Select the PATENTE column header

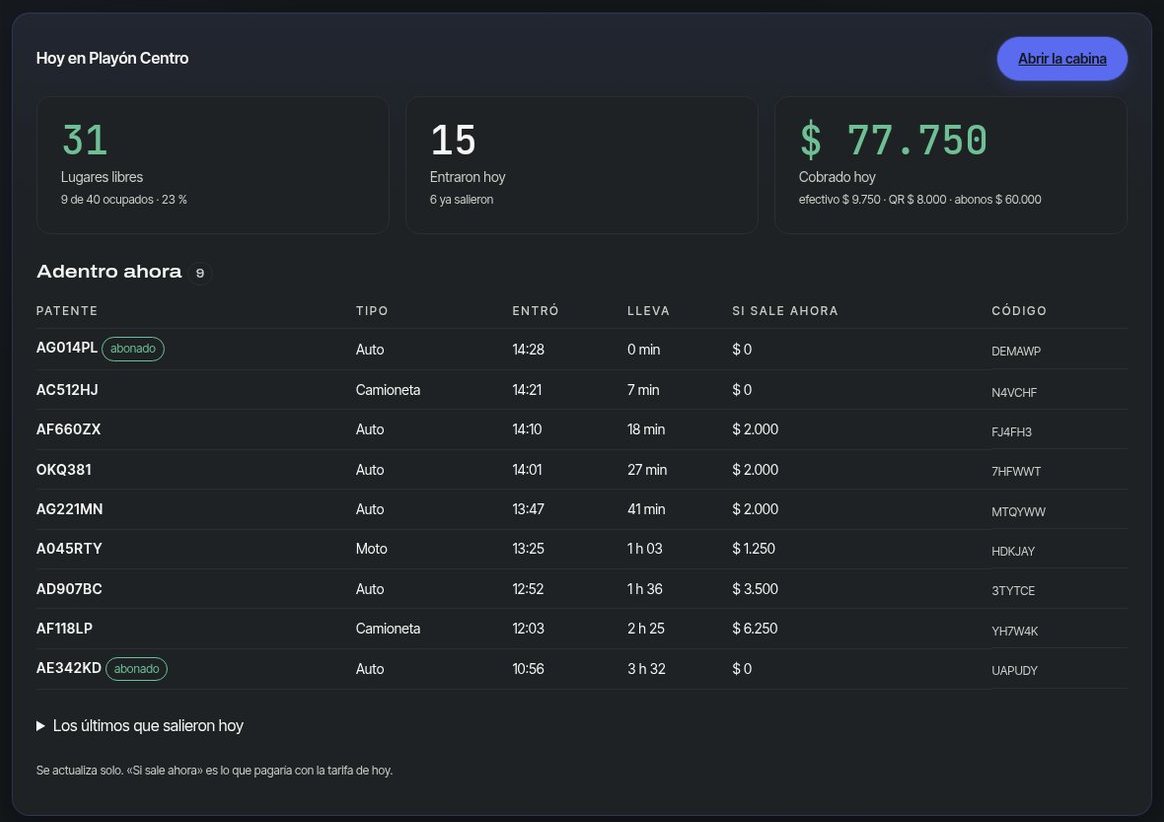click(67, 310)
